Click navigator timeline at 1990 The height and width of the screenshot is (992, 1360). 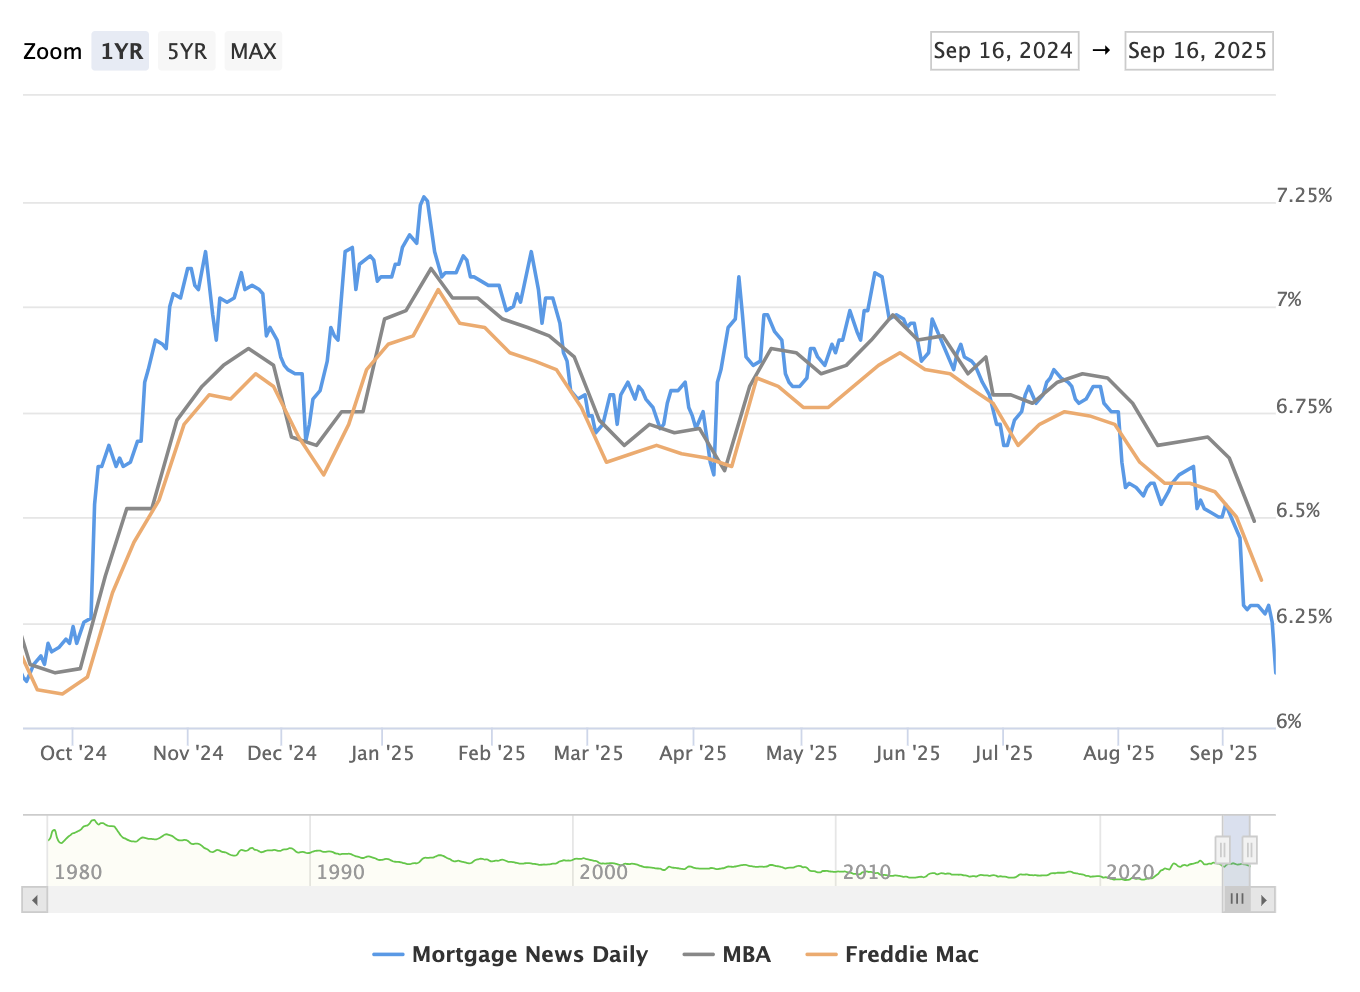point(340,872)
